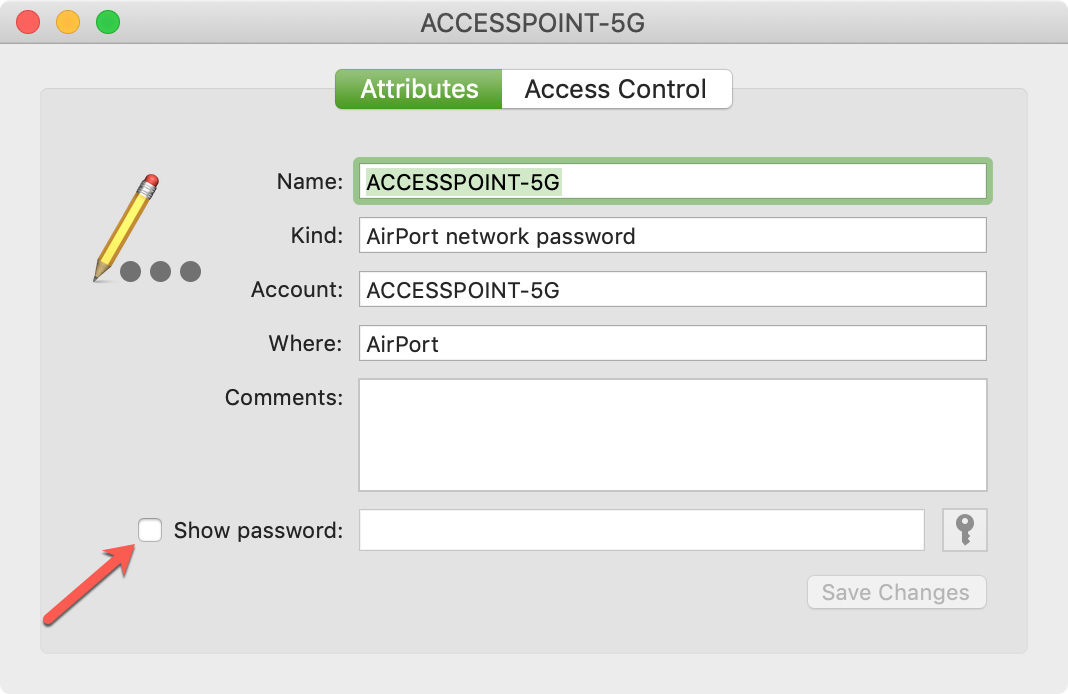
Task: Click the red arrow annotation
Action: pyautogui.click(x=89, y=584)
